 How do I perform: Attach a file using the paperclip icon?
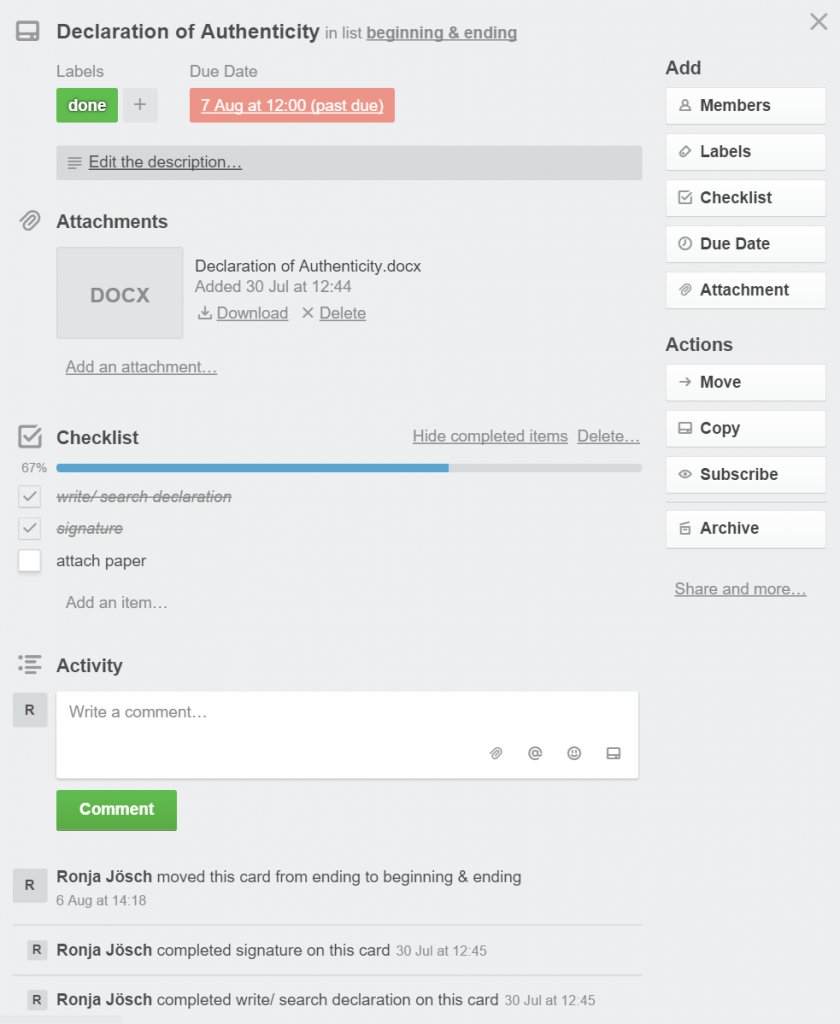point(496,754)
